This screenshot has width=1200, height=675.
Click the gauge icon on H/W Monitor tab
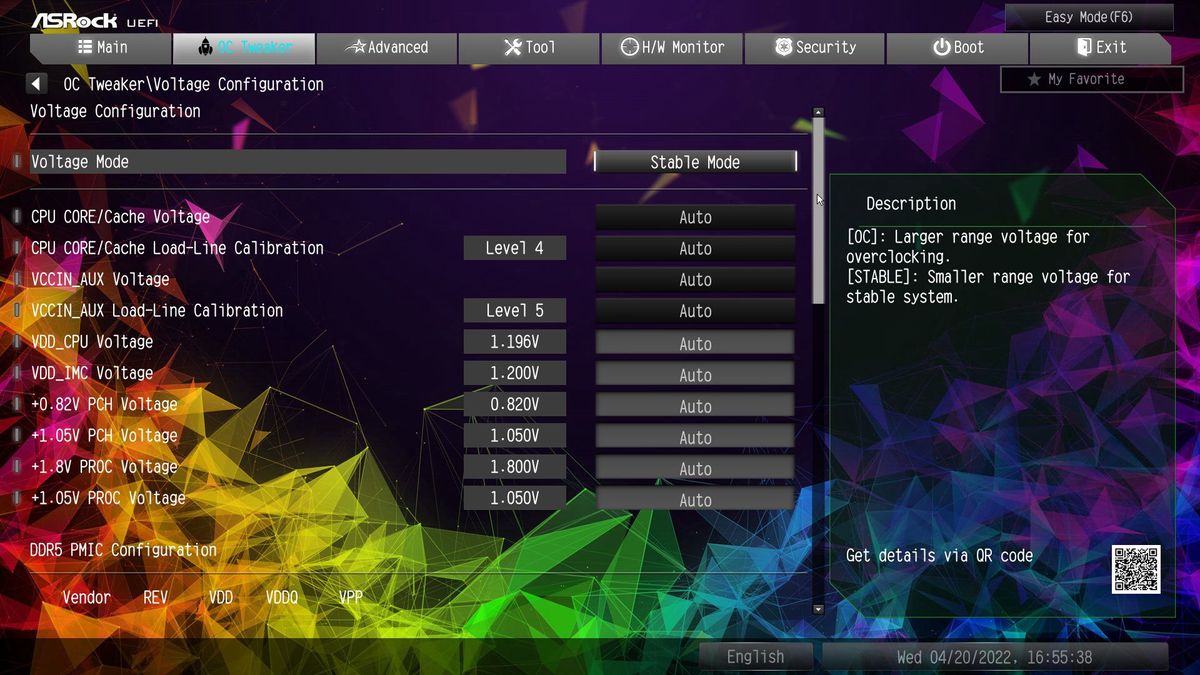pyautogui.click(x=629, y=47)
